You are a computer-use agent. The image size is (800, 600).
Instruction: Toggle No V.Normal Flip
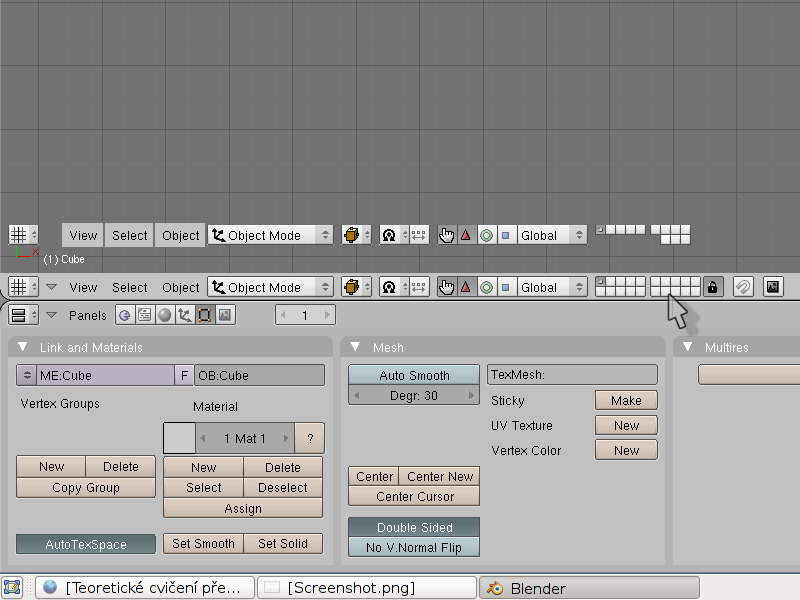(x=414, y=547)
